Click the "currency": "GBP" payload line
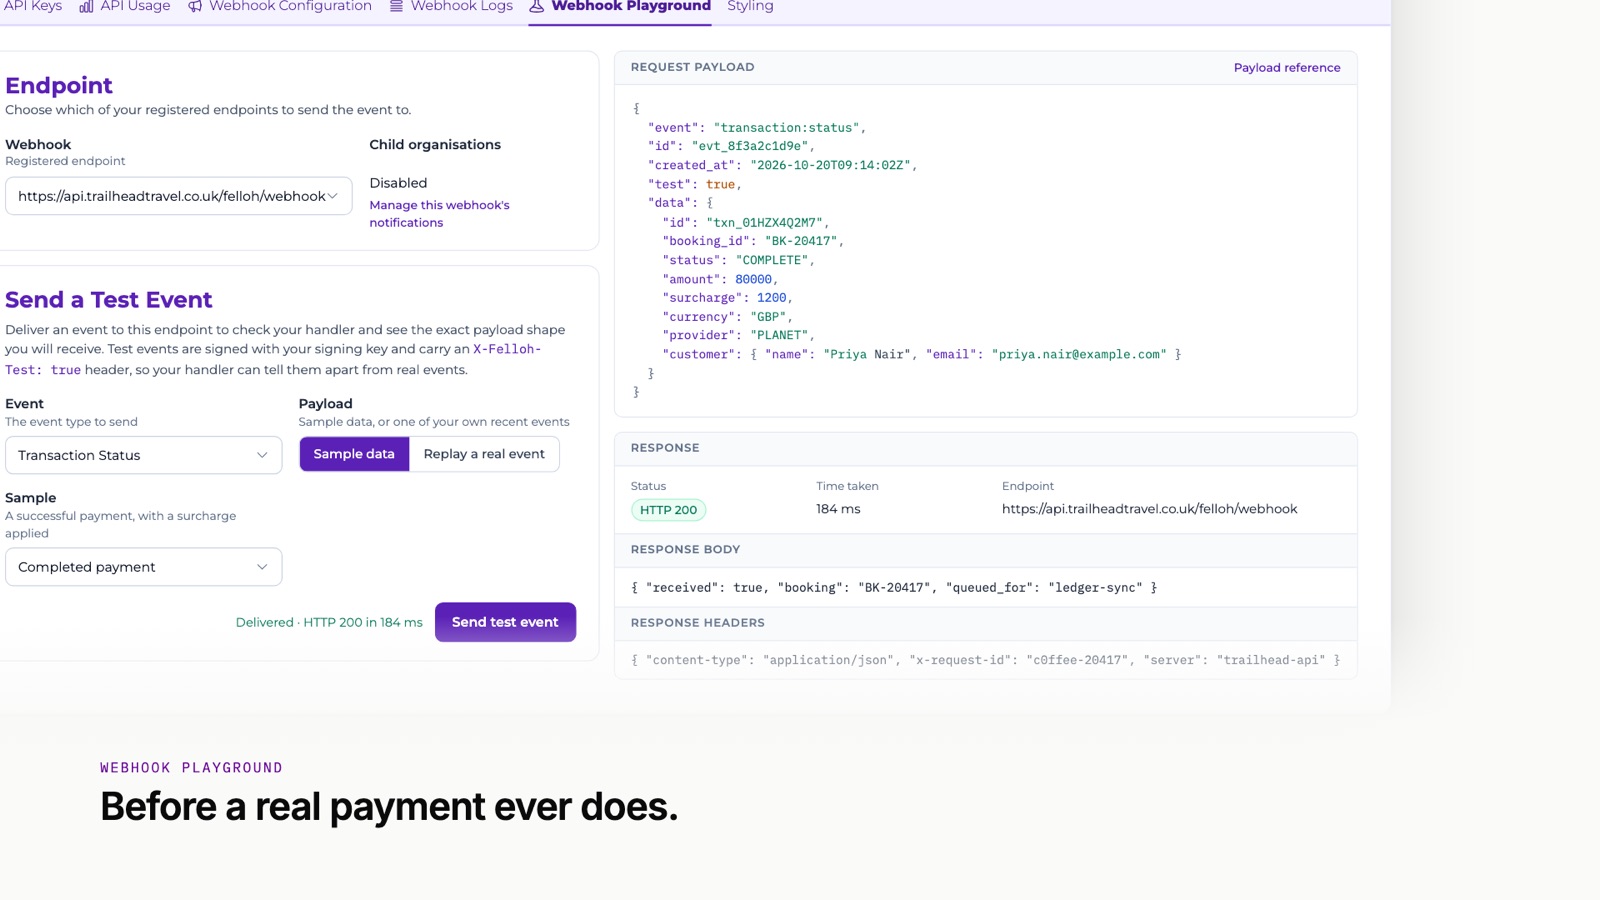The height and width of the screenshot is (900, 1600). (x=727, y=317)
